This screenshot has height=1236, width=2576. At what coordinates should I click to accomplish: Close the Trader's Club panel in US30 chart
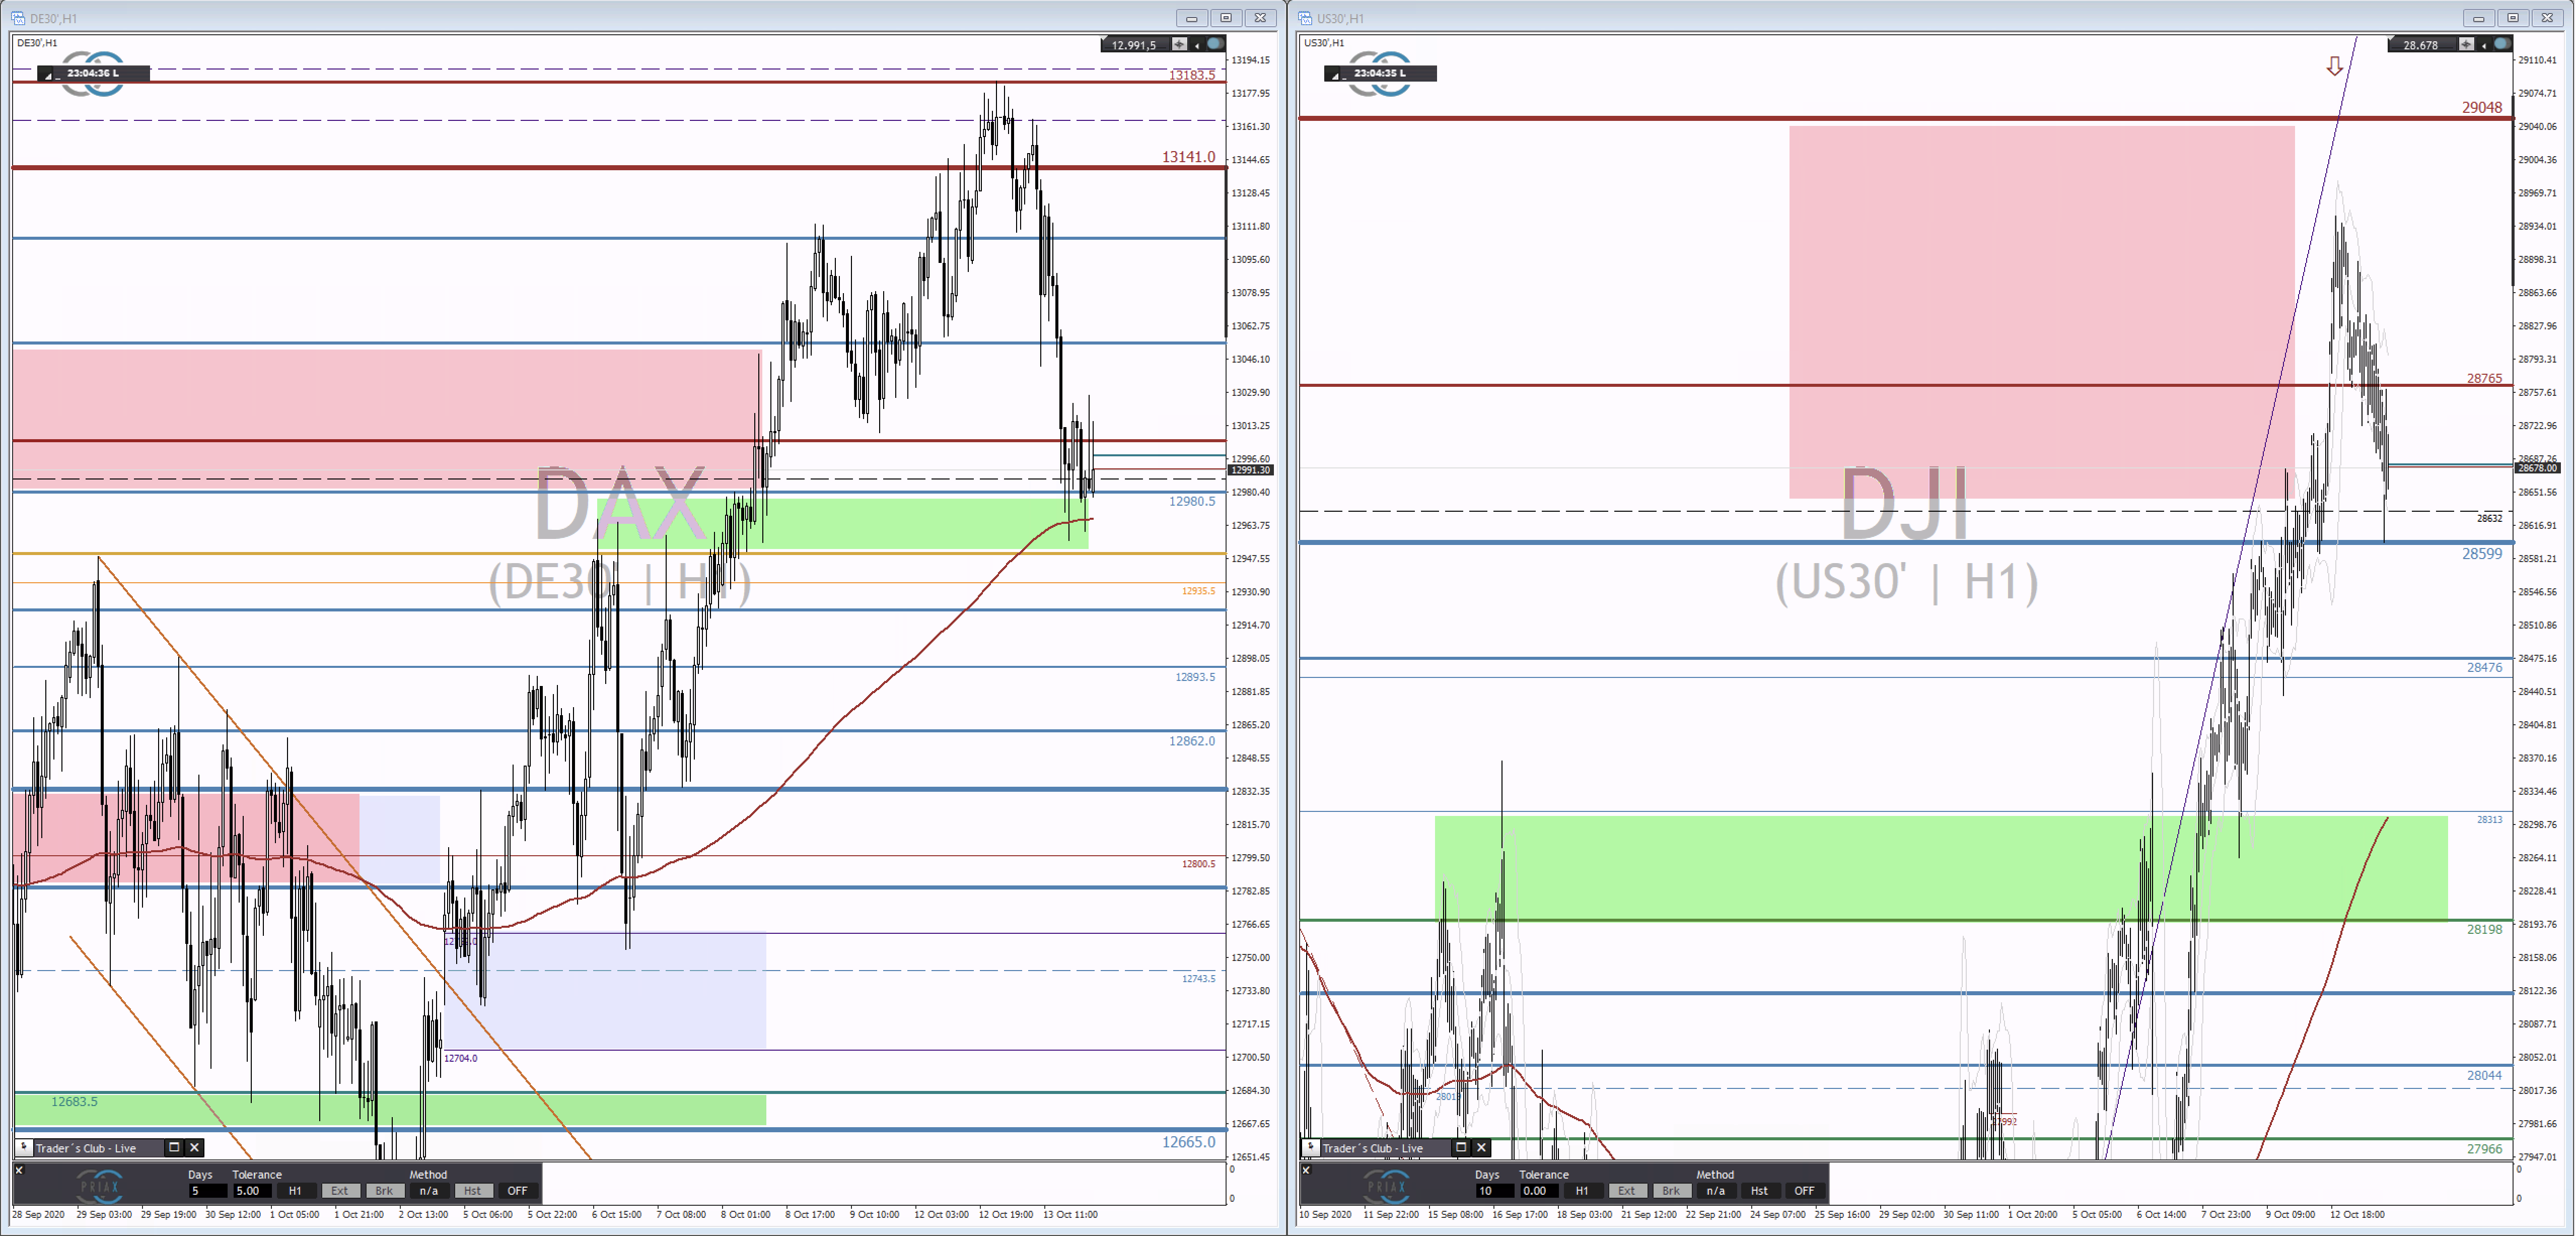pyautogui.click(x=1482, y=1147)
